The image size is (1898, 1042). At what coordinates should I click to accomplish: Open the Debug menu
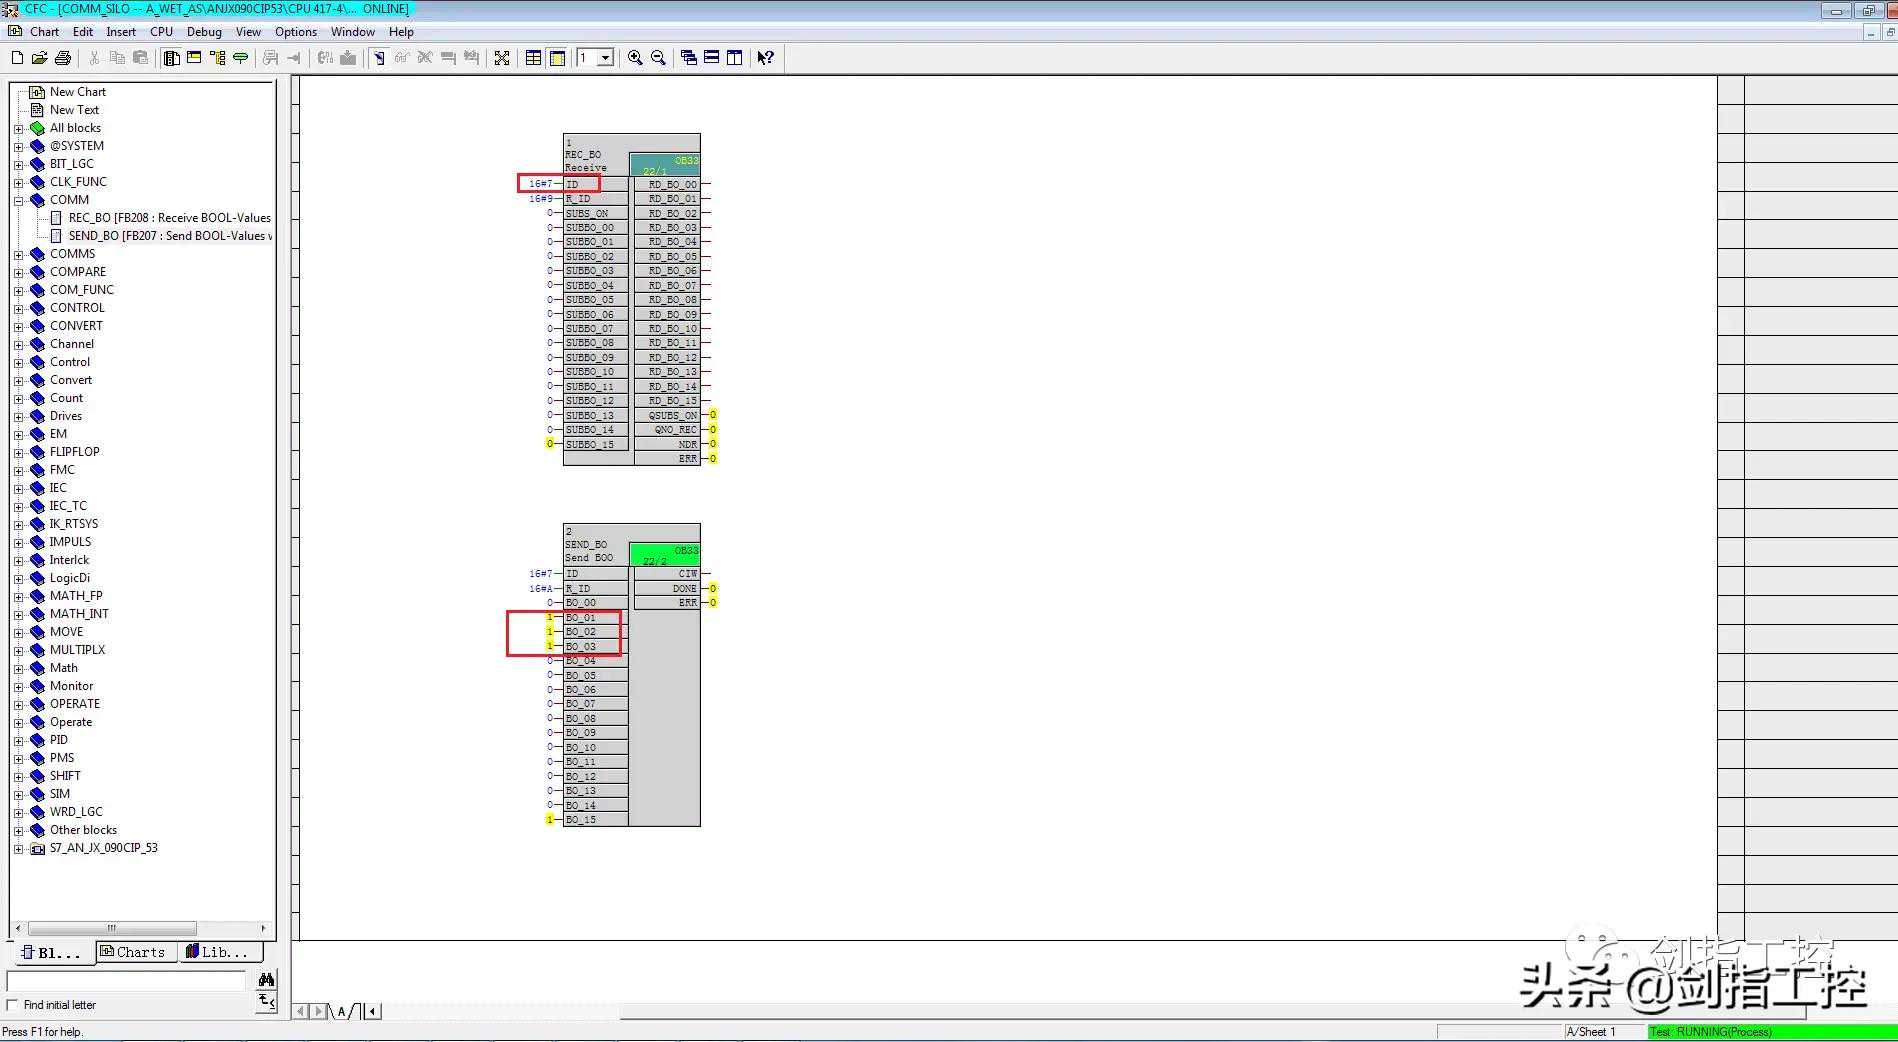click(204, 32)
